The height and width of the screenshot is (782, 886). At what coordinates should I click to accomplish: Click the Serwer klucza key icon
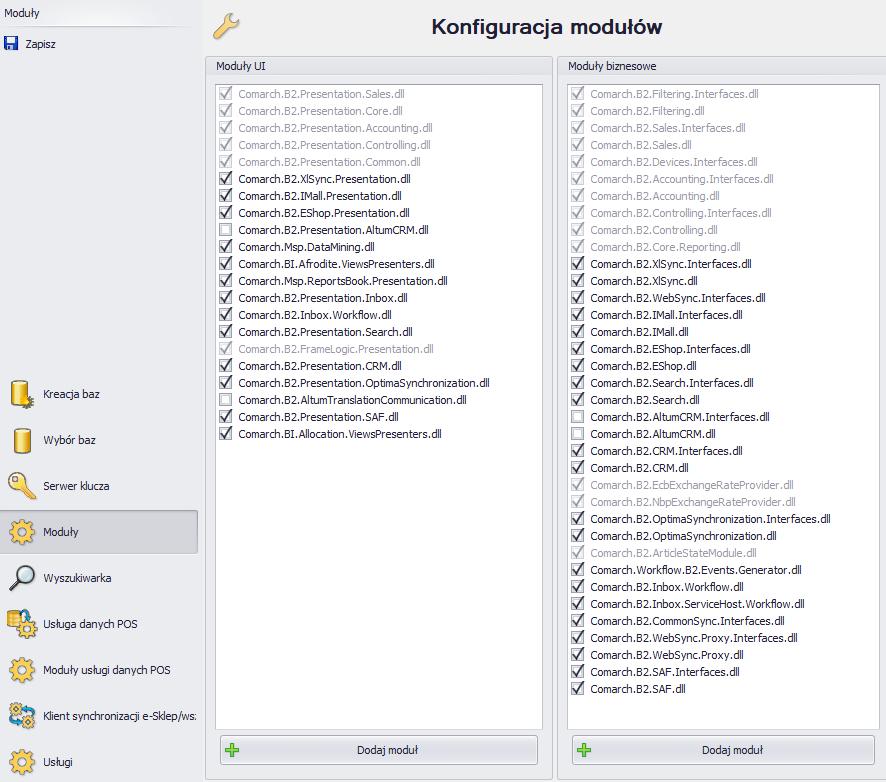pyautogui.click(x=21, y=485)
